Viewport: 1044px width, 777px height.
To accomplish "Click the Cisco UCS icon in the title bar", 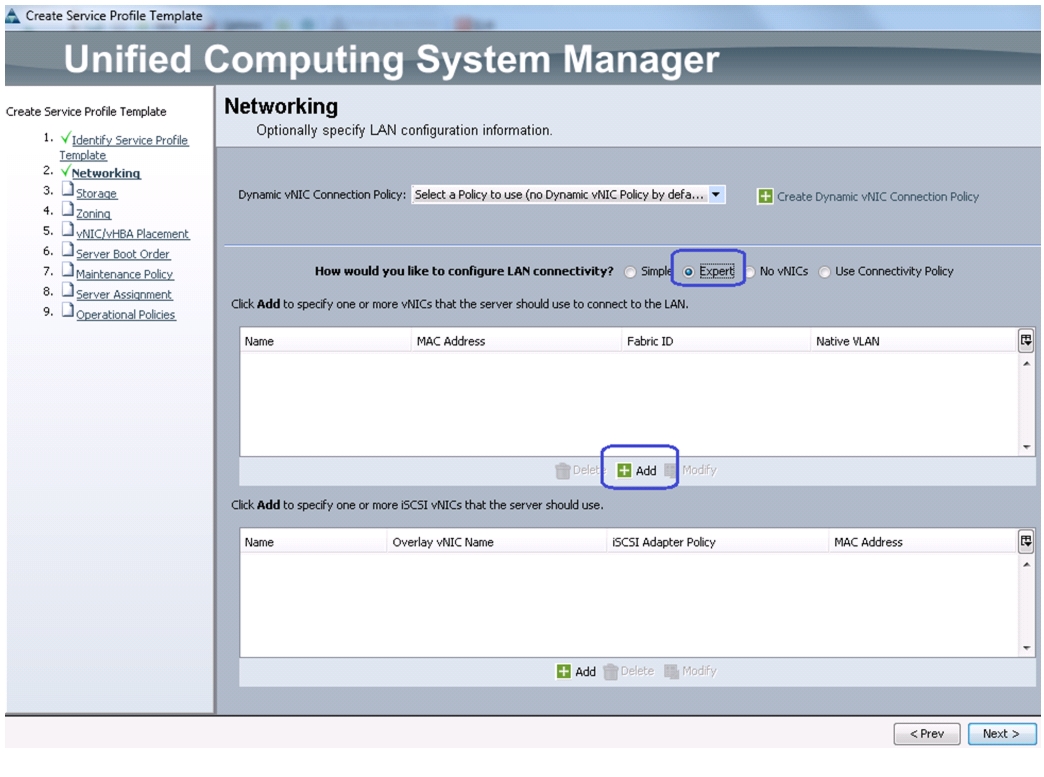I will 13,15.
